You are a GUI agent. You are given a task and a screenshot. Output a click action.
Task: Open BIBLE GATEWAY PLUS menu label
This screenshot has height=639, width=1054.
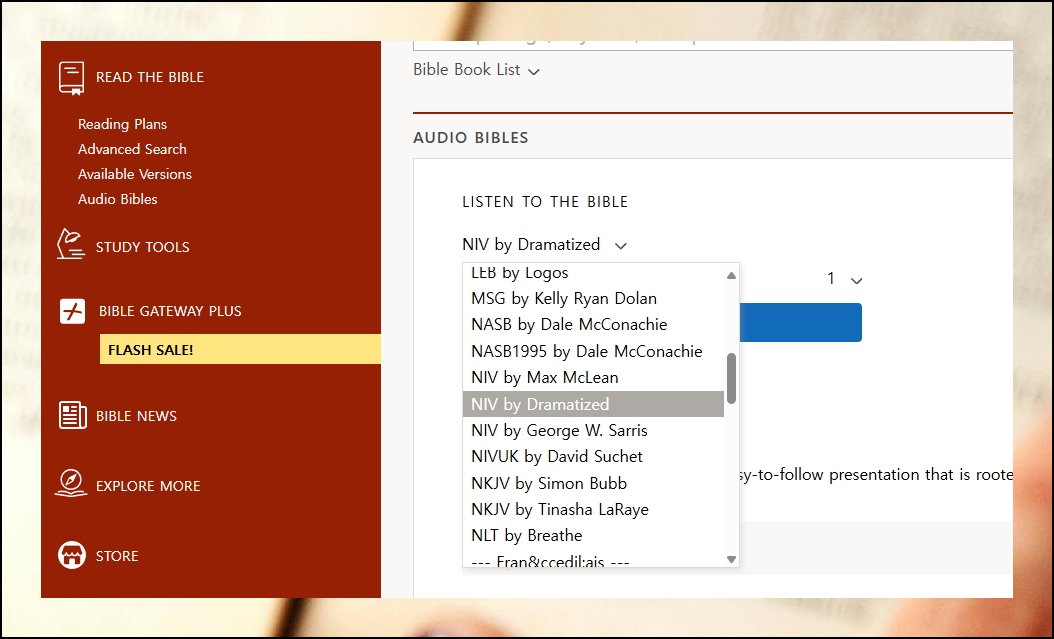tap(170, 311)
